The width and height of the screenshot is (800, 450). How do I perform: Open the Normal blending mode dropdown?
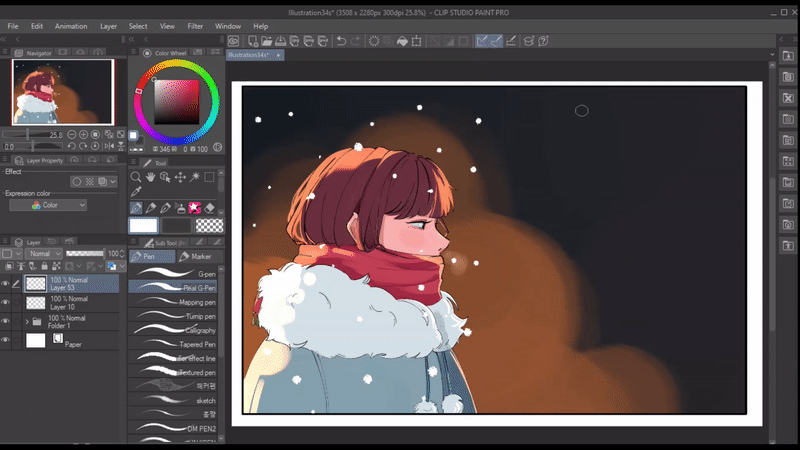point(43,254)
